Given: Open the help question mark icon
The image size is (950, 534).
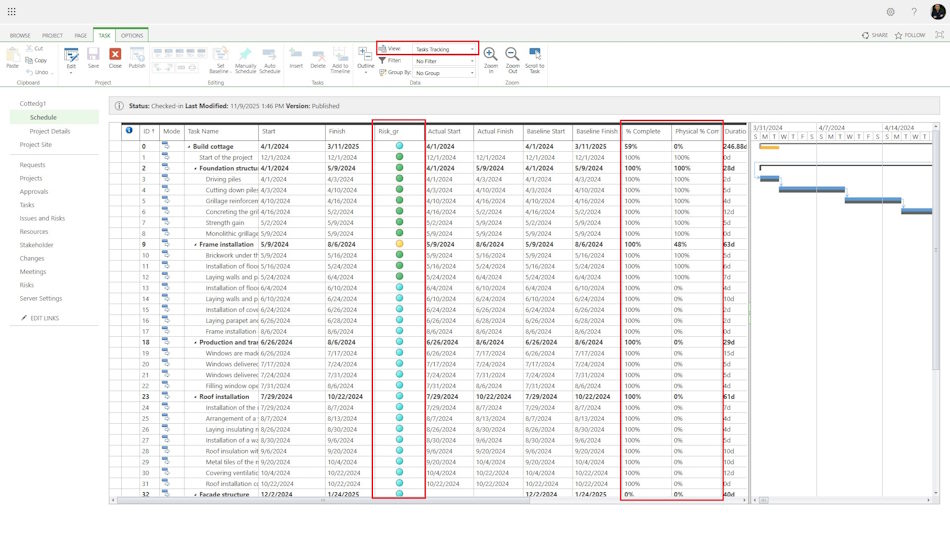Looking at the screenshot, I should tap(914, 12).
